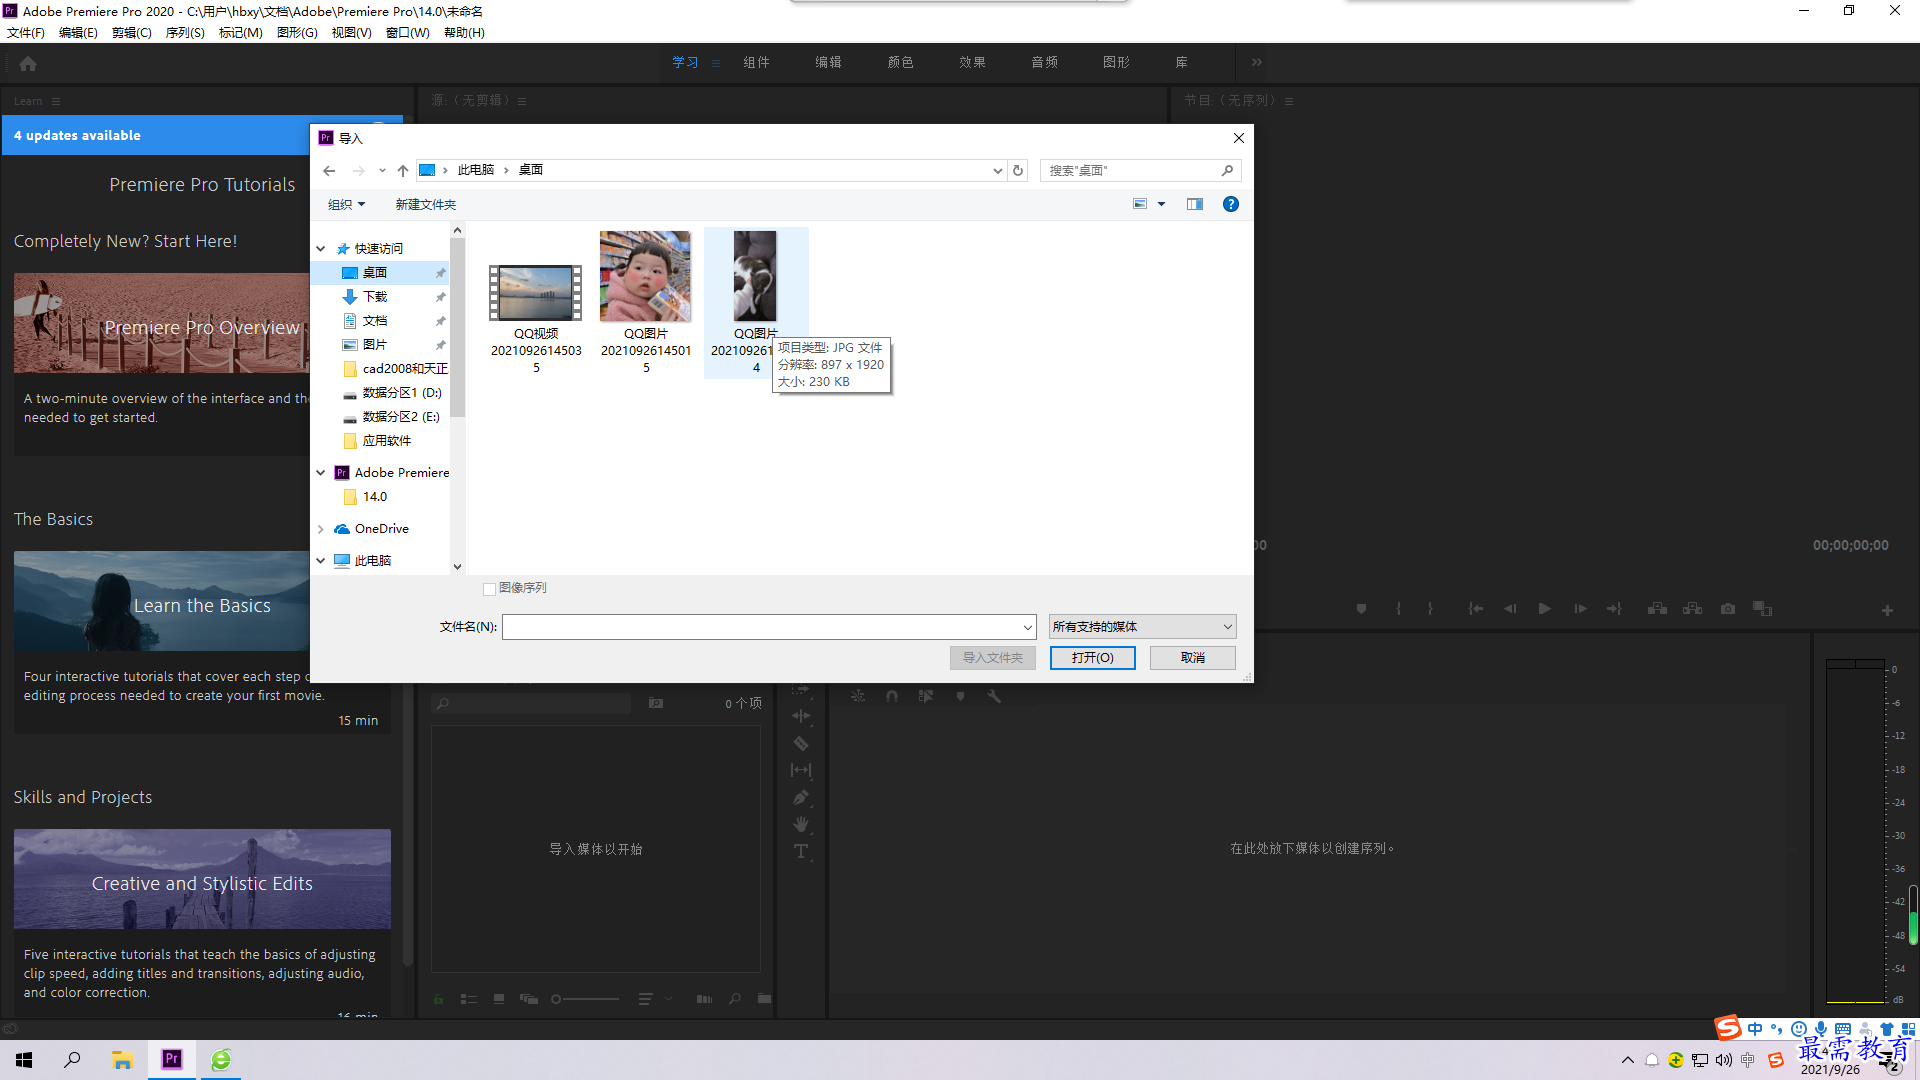Open the 所有支持的媒体 file type dropdown

[1142, 627]
